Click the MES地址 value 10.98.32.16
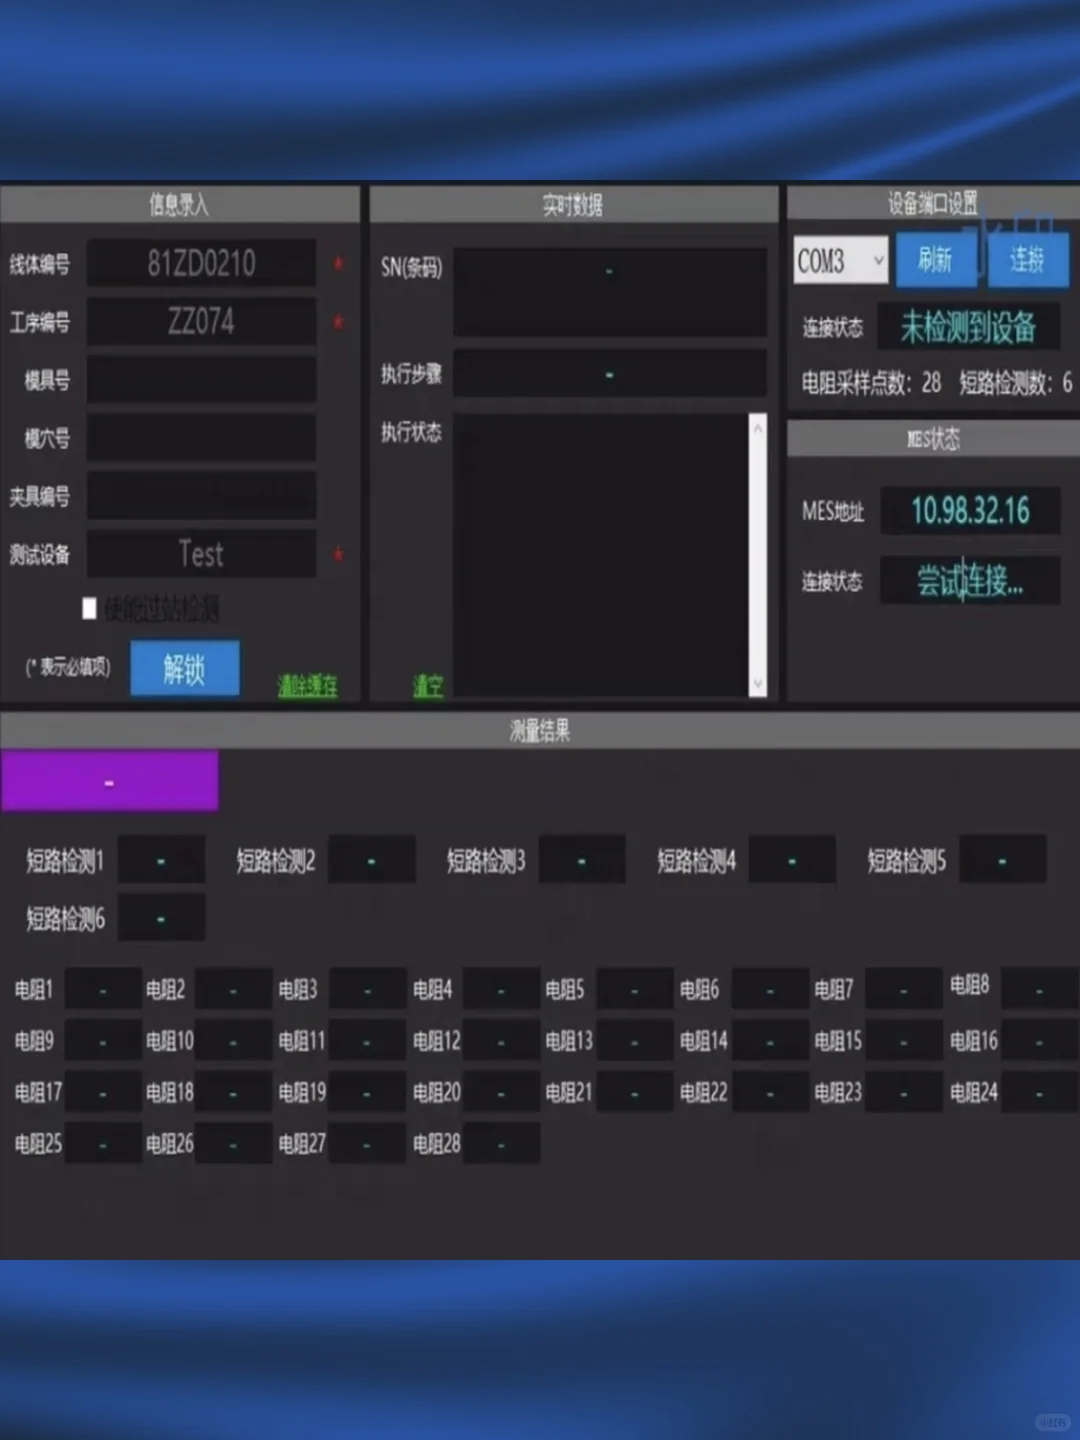 click(970, 510)
